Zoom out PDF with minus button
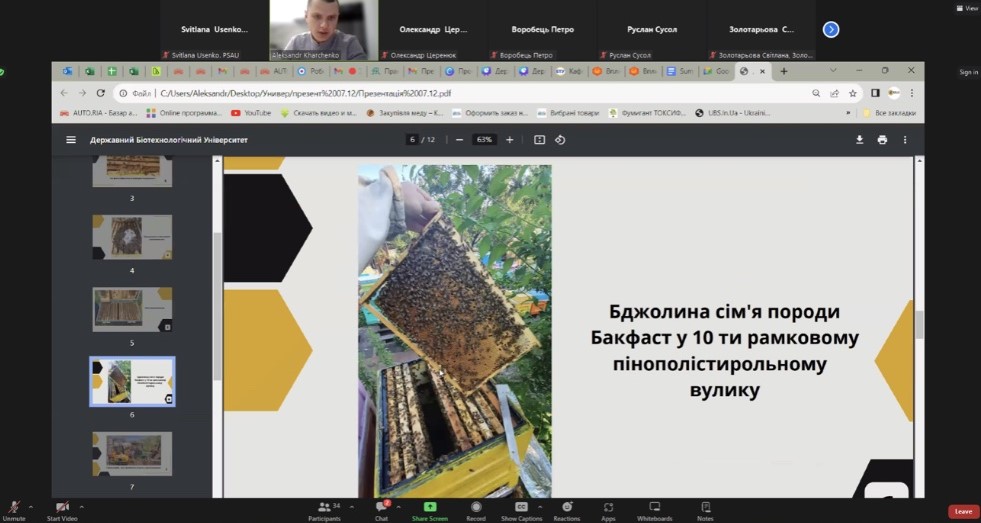Screen dimensions: 981x523 459,140
